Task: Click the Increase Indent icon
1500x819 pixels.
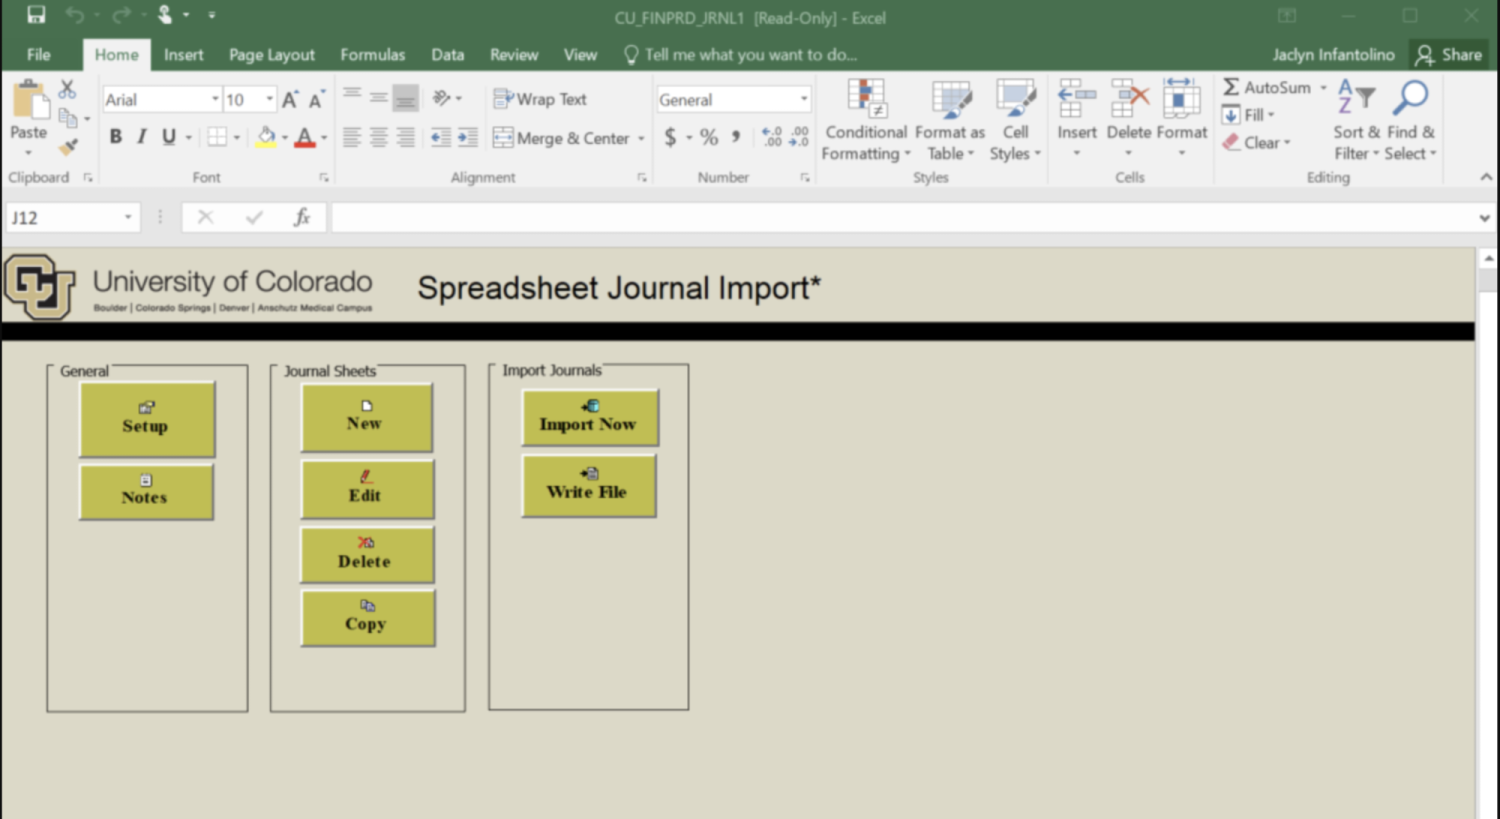Action: coord(467,138)
